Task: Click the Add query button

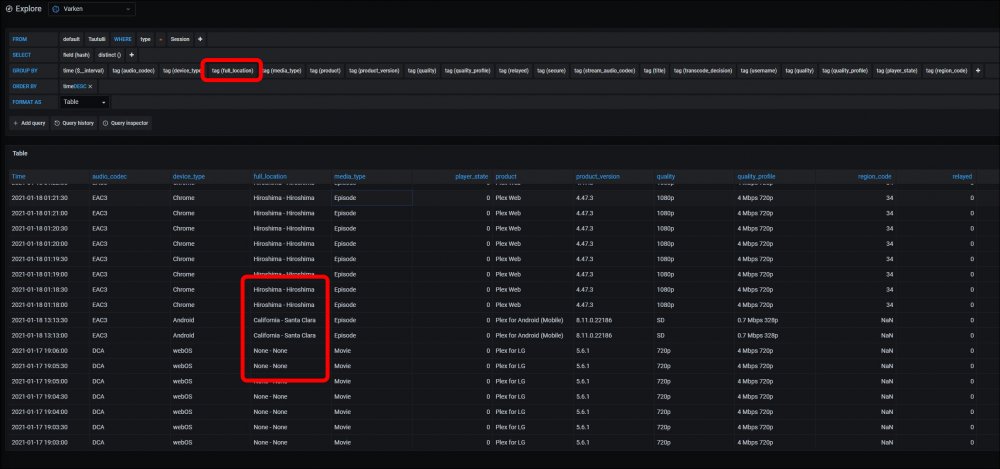Action: [x=29, y=123]
